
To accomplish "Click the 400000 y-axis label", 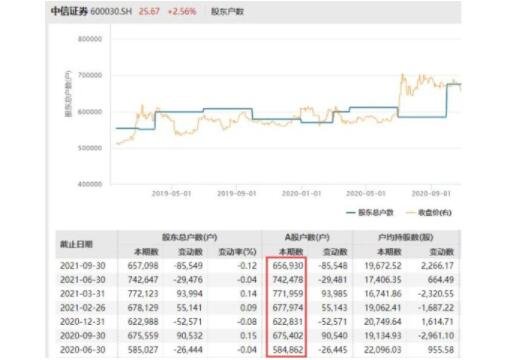I will click(x=90, y=184).
